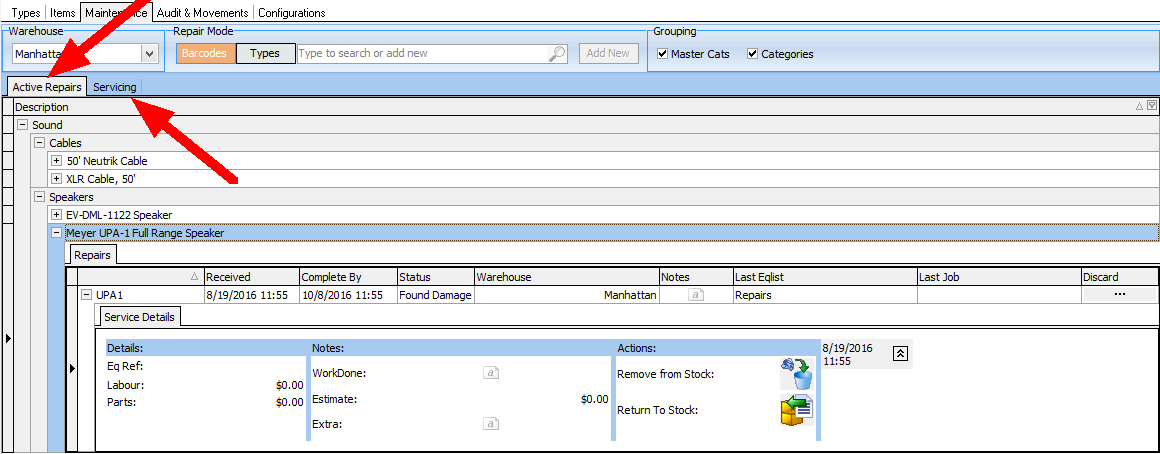The height and width of the screenshot is (454, 1160).
Task: Open the Audit & Movements tab
Action: (203, 13)
